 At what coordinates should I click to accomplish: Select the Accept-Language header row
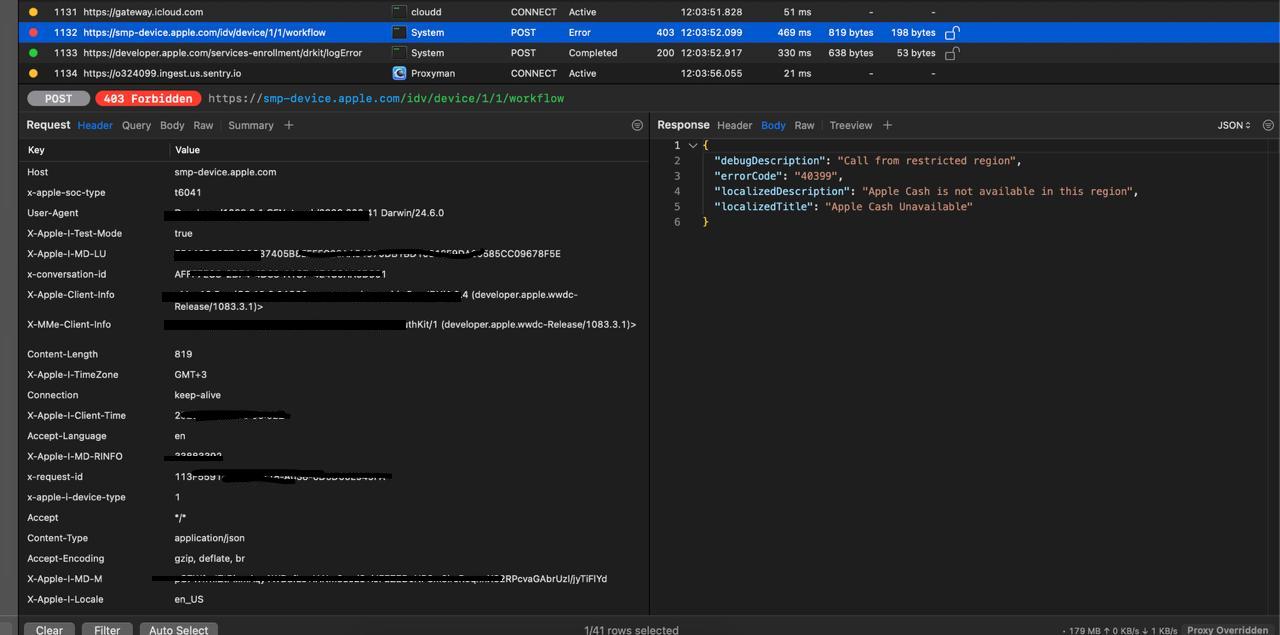pos(333,436)
